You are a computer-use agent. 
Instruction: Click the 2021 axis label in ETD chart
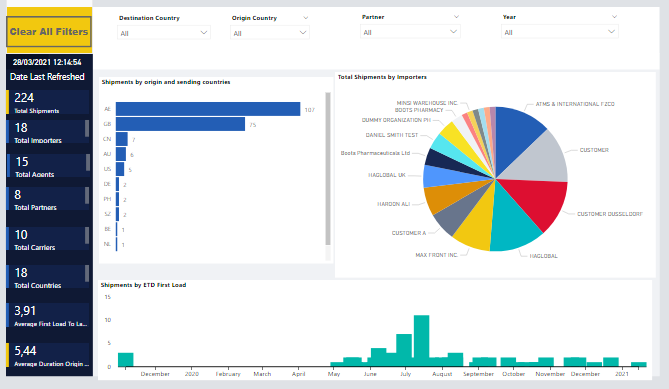pyautogui.click(x=622, y=374)
